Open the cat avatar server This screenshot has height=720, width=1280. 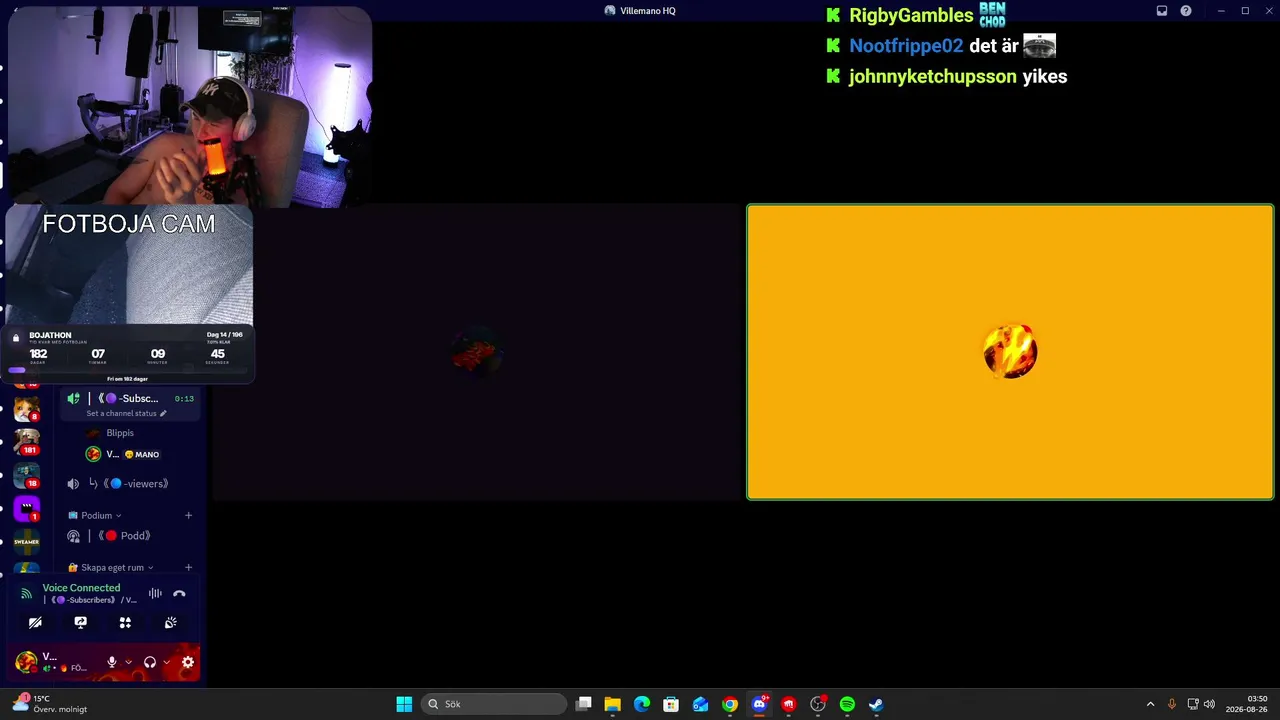point(26,408)
